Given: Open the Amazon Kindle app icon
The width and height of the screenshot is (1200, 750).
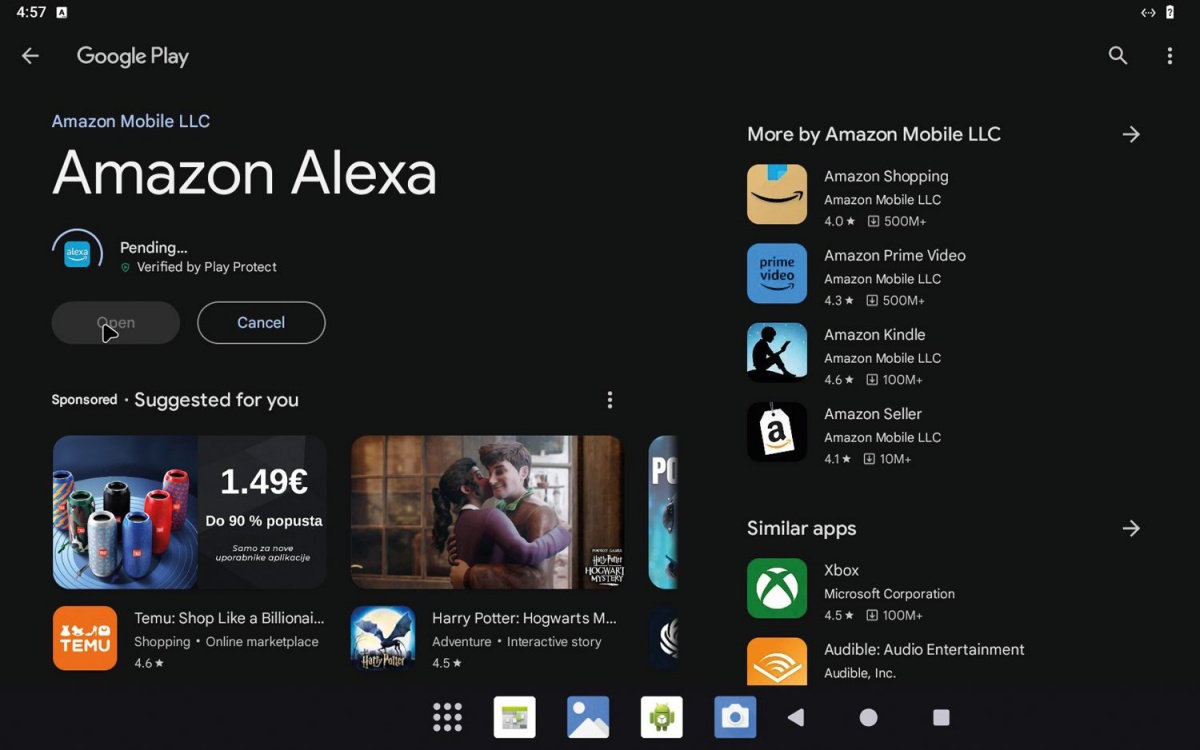Looking at the screenshot, I should (777, 352).
